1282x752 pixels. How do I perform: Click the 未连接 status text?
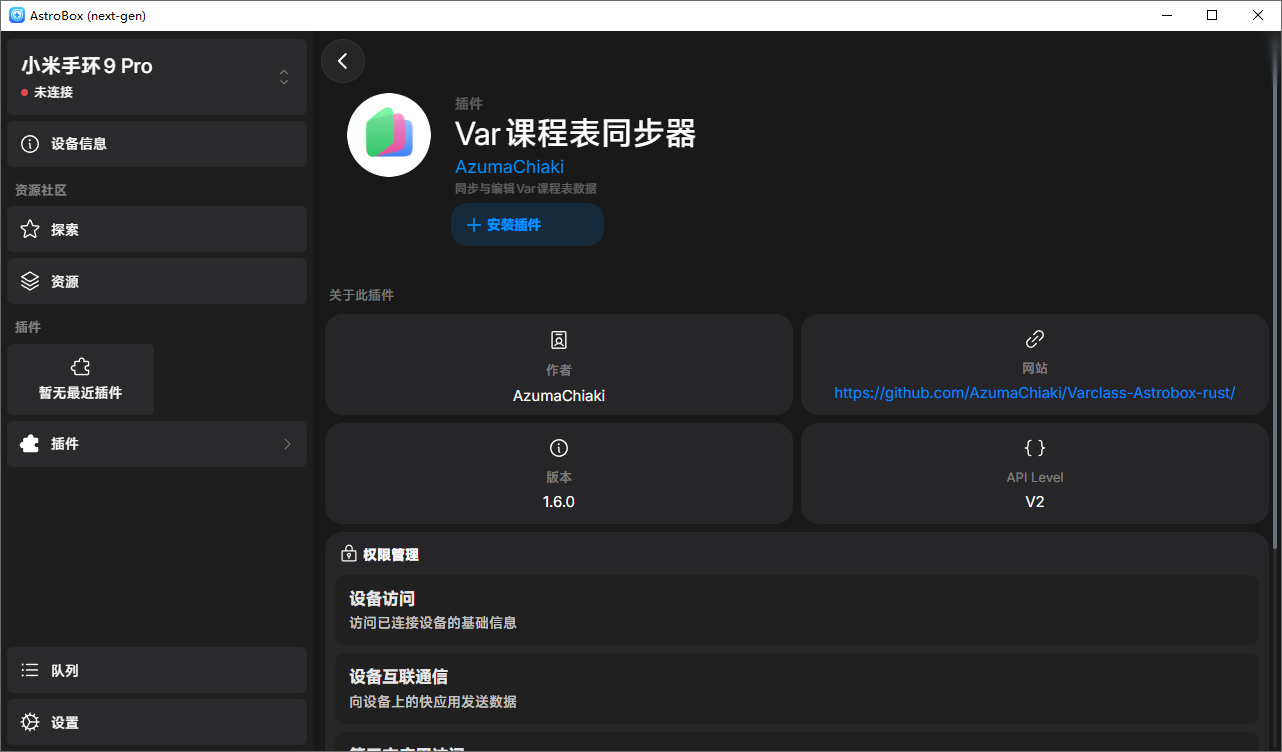[53, 92]
